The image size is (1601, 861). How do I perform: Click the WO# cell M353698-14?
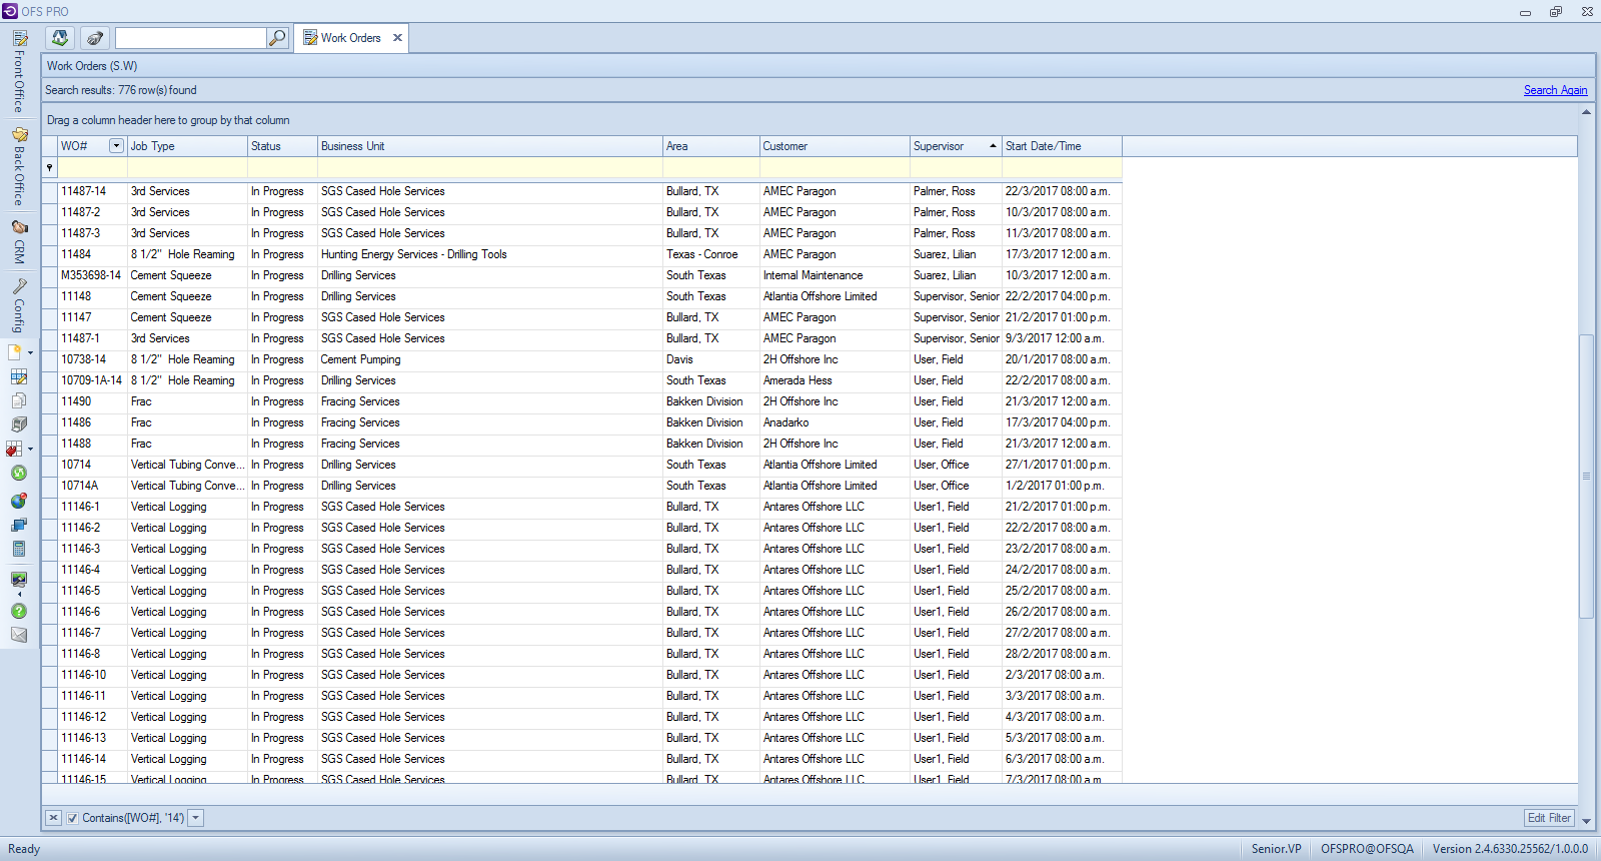point(91,275)
